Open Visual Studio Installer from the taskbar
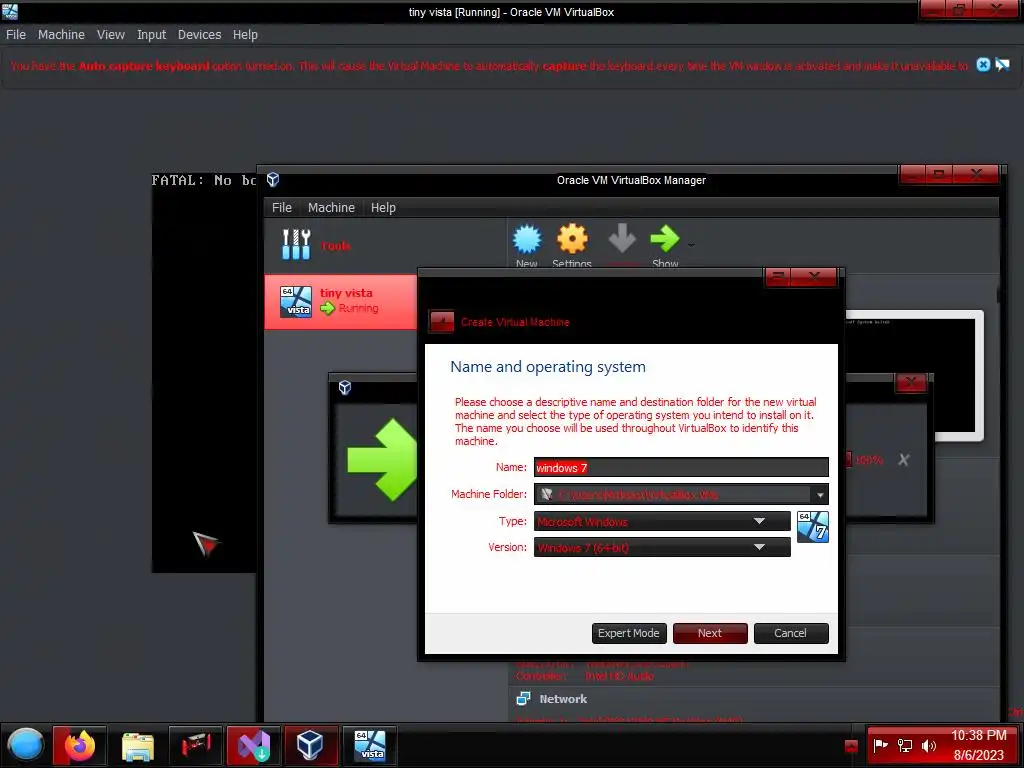Screen dimensions: 1024x768 (x=253, y=745)
